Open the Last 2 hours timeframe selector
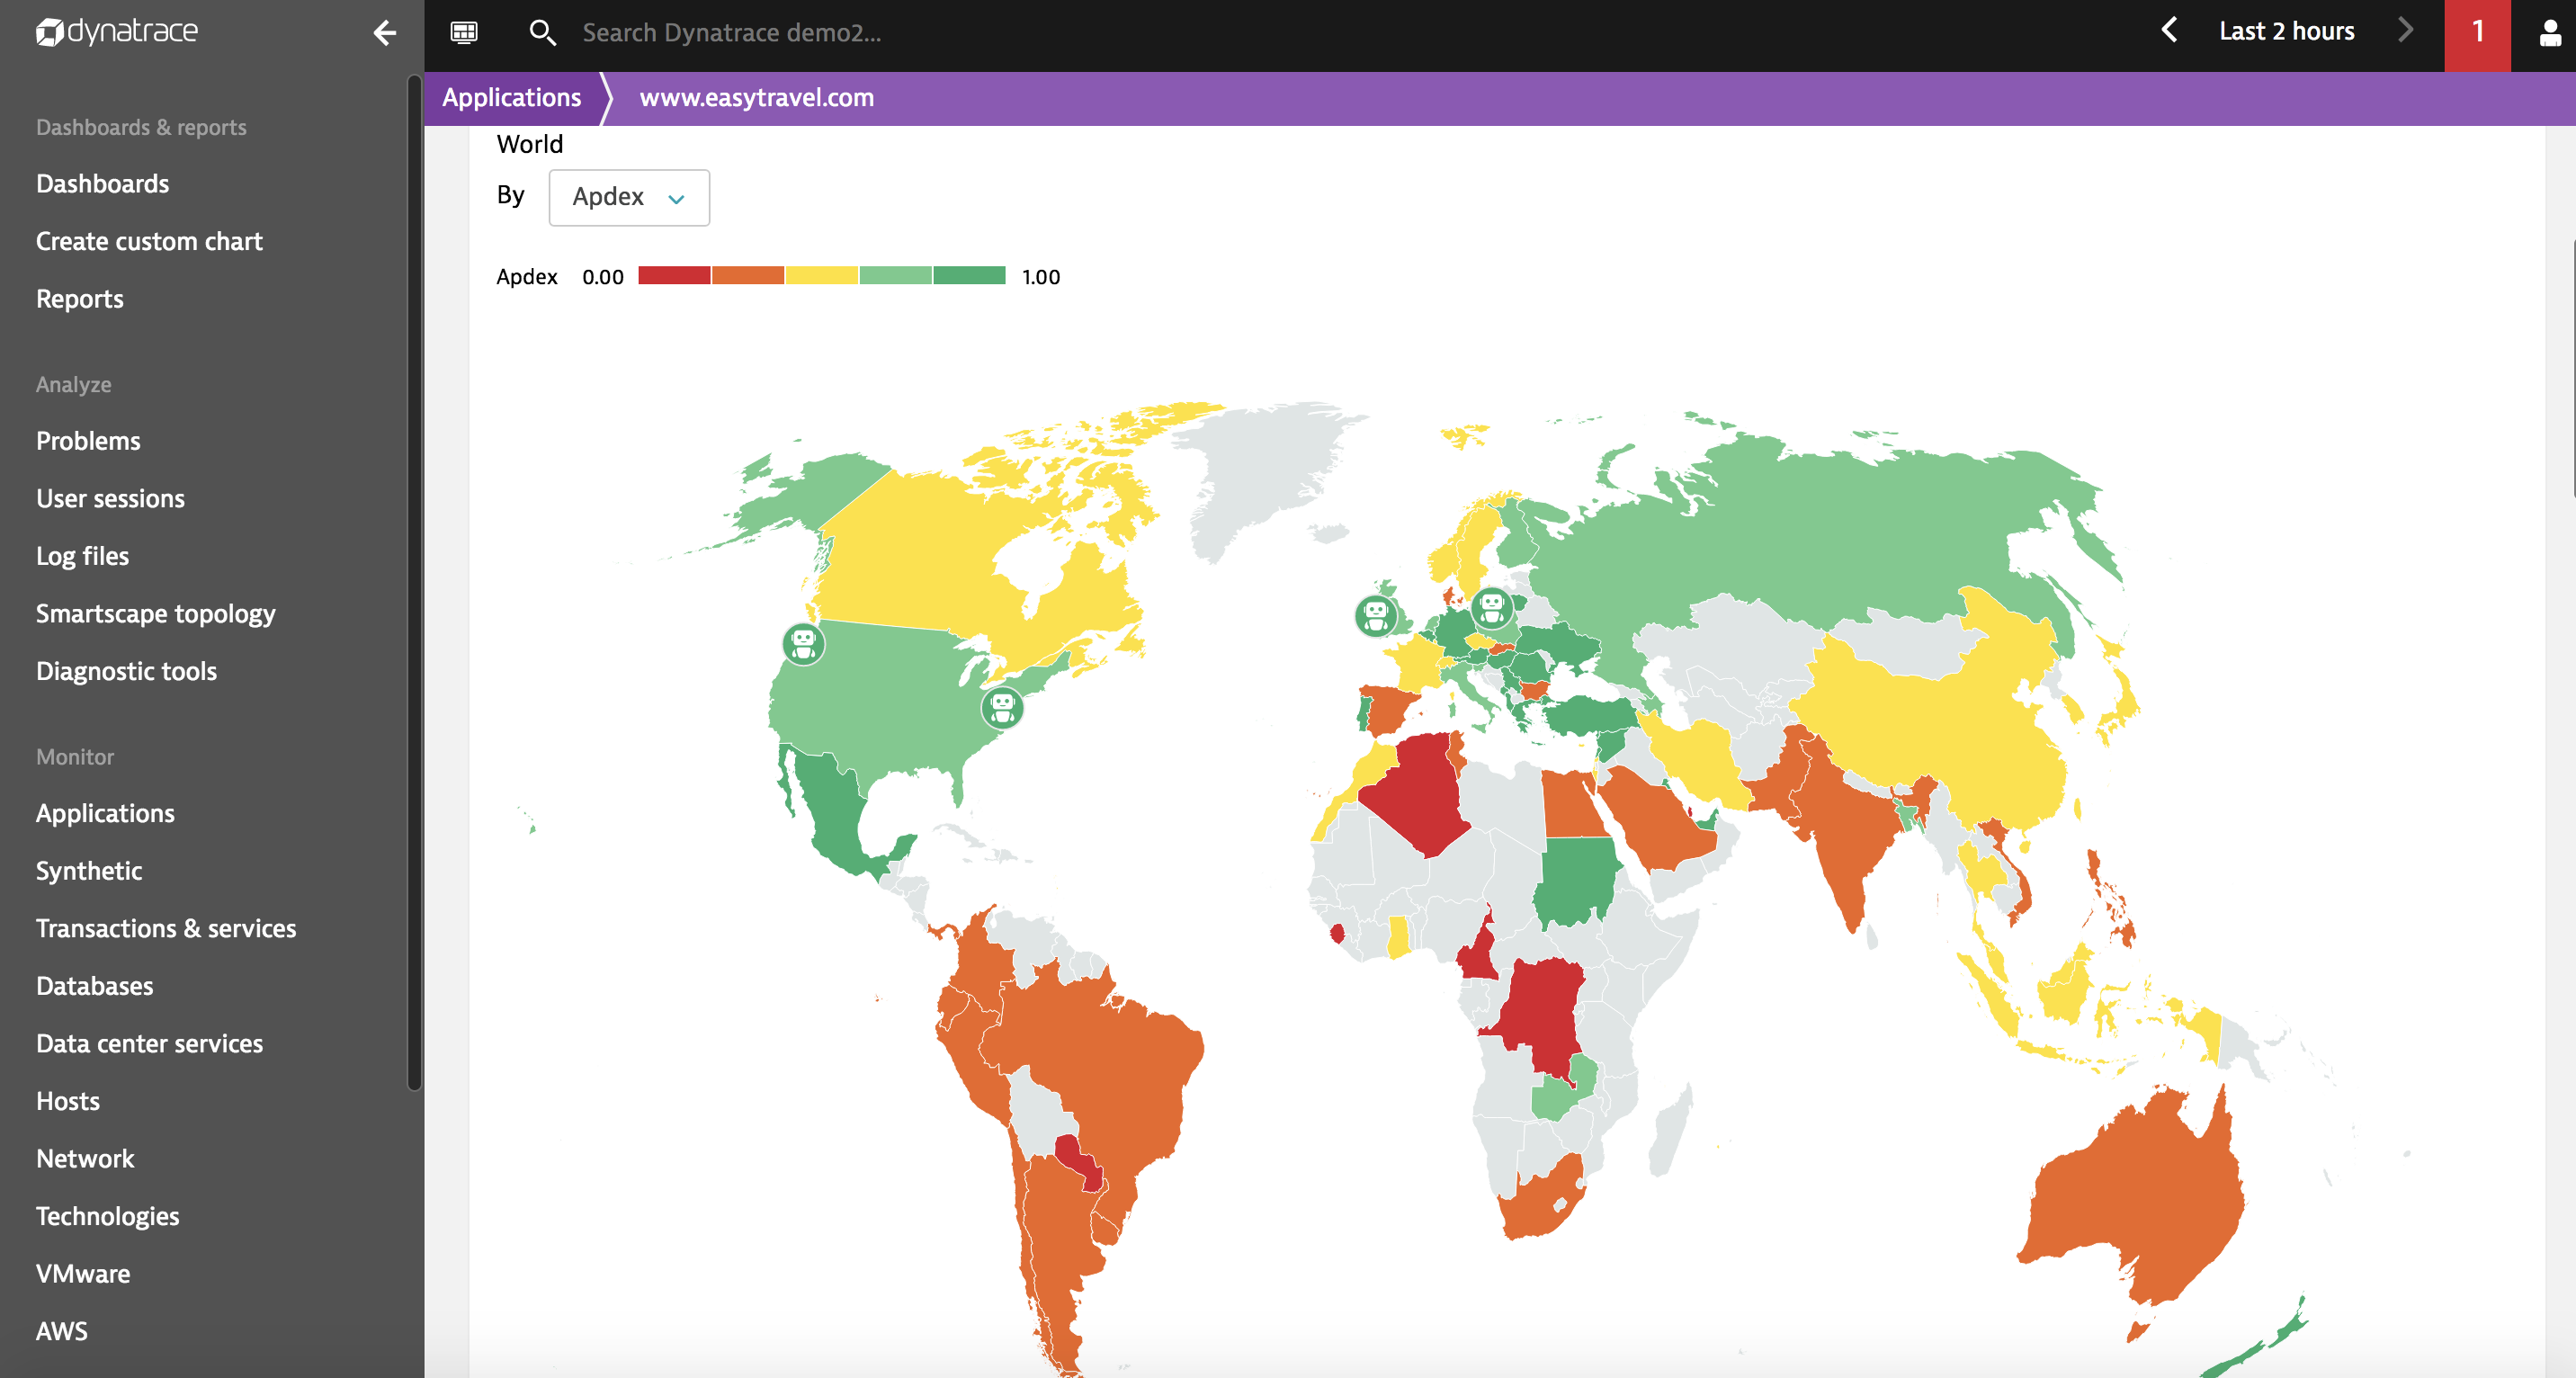Image resolution: width=2576 pixels, height=1378 pixels. coord(2286,31)
